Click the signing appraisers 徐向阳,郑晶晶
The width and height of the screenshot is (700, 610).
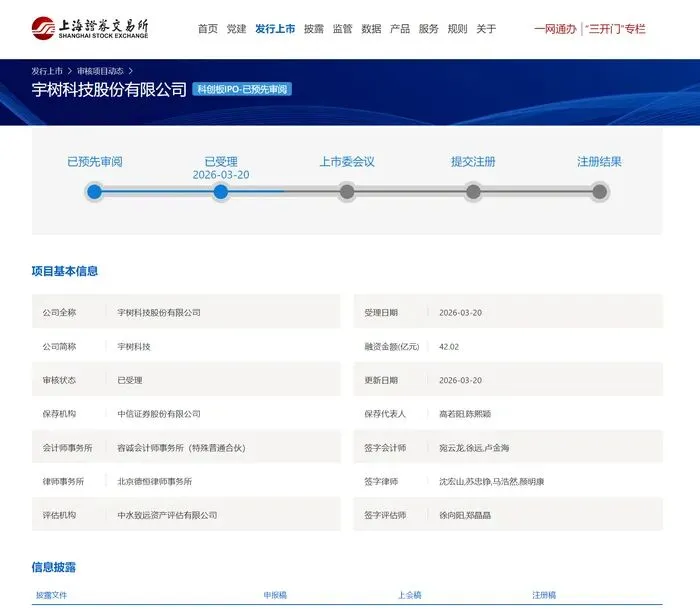465,515
